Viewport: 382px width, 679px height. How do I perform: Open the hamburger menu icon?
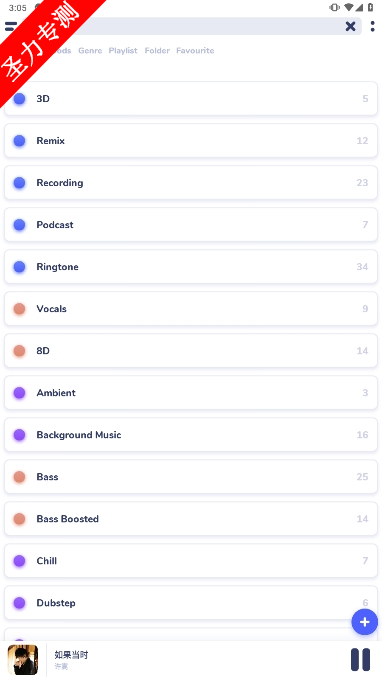pyautogui.click(x=11, y=26)
